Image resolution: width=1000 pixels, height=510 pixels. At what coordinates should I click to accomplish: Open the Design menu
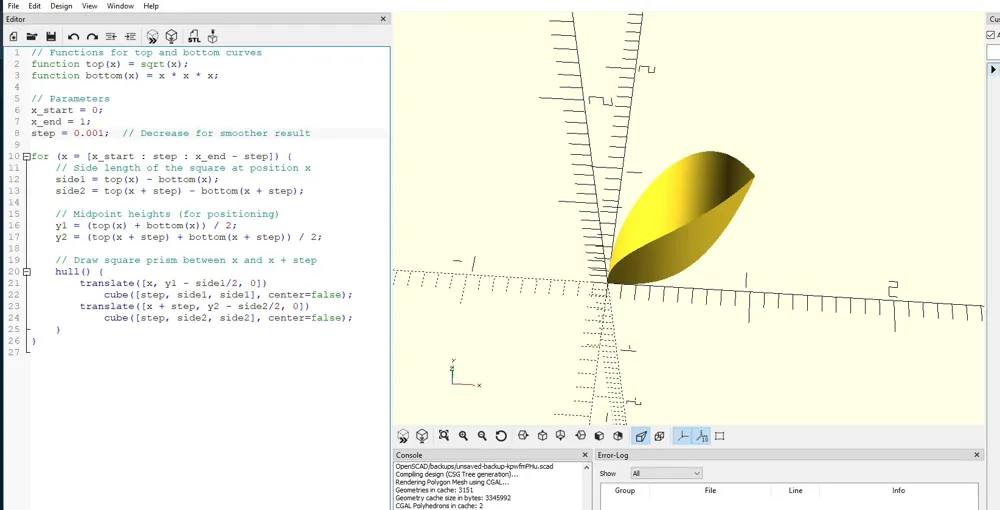click(61, 6)
